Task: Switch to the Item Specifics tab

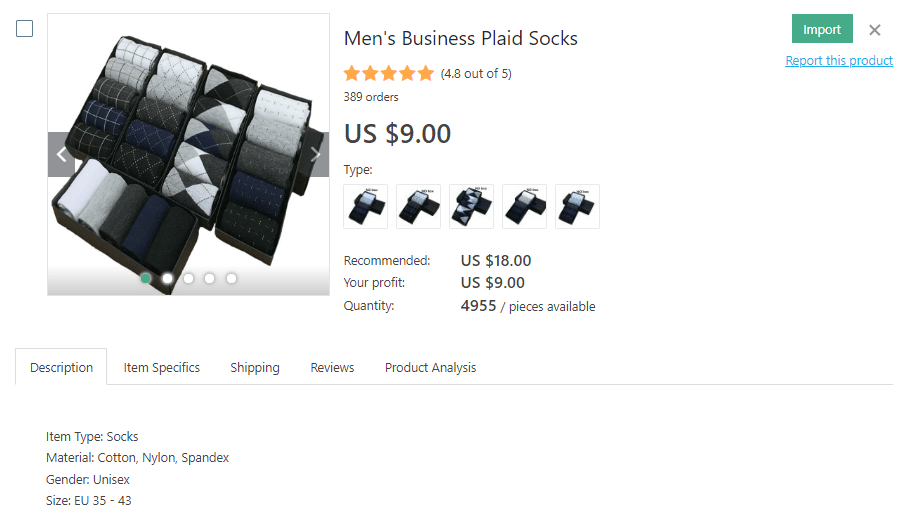Action: click(x=162, y=367)
